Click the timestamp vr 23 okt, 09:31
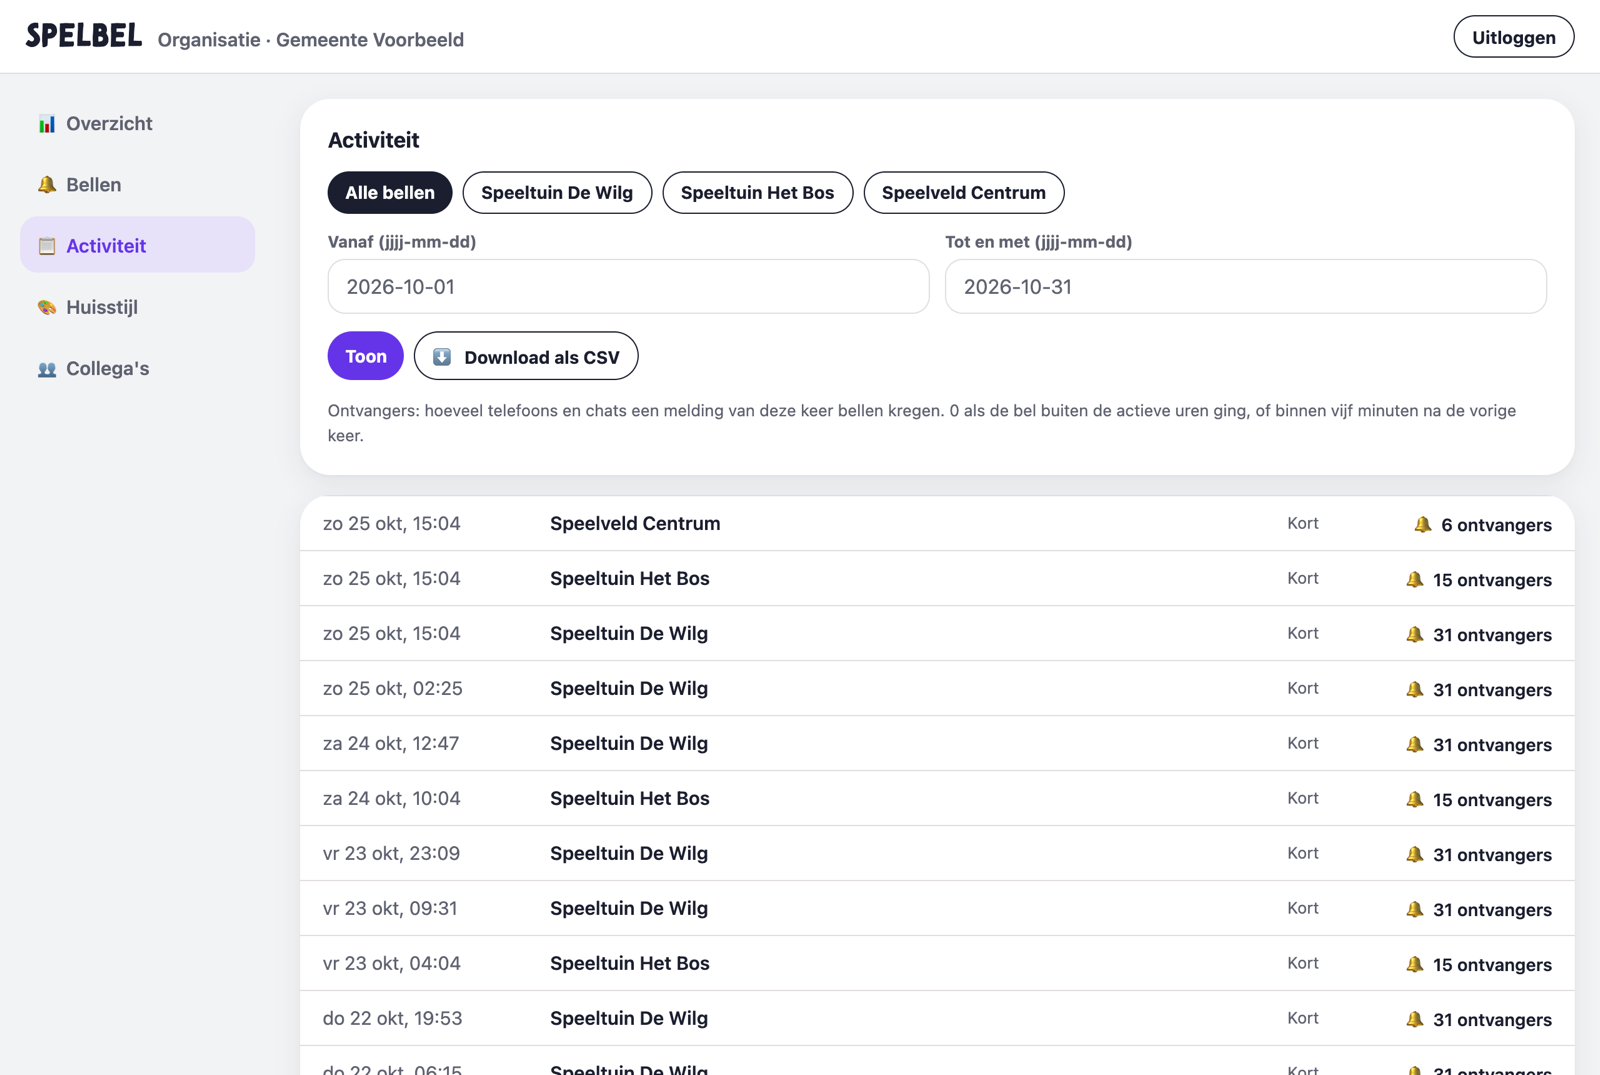The height and width of the screenshot is (1075, 1600). pos(390,908)
